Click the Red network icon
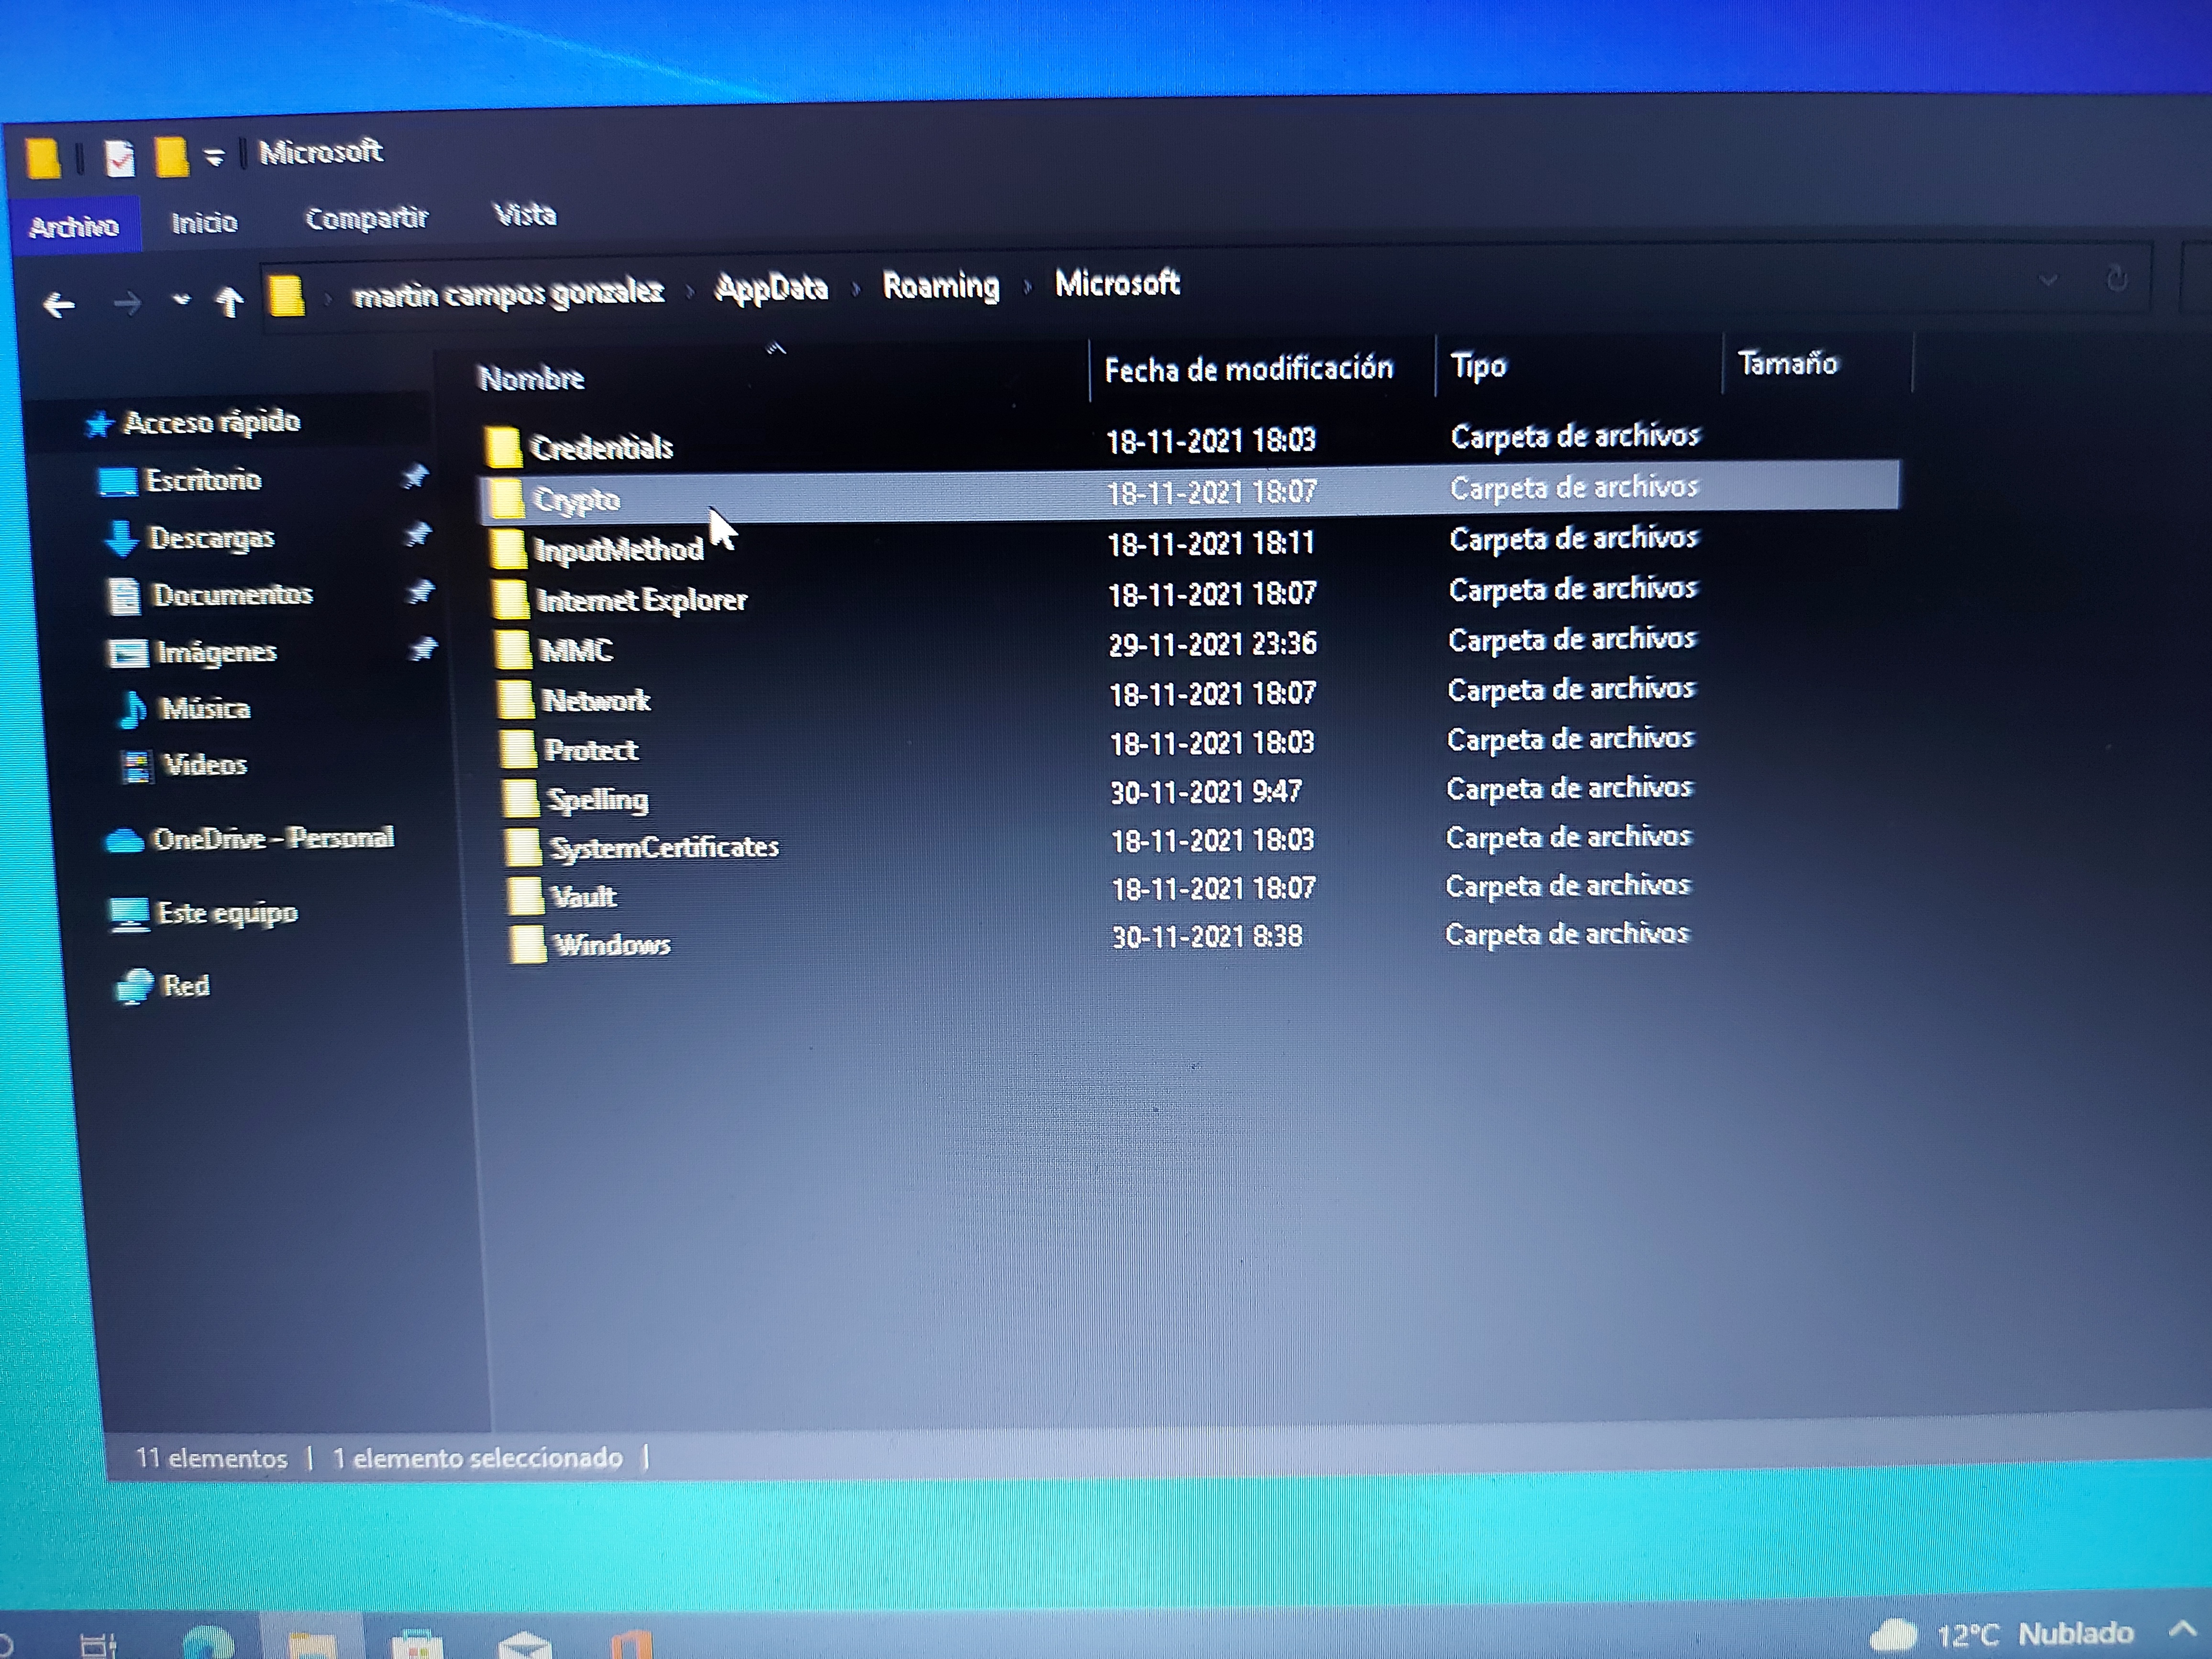Image resolution: width=2212 pixels, height=1659 pixels. pyautogui.click(x=134, y=987)
